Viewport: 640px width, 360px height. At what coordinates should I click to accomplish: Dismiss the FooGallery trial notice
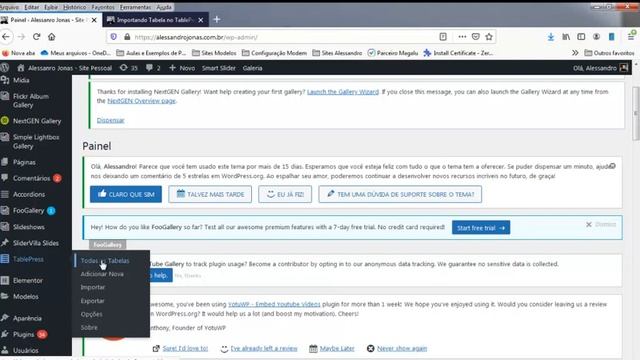coord(601,224)
